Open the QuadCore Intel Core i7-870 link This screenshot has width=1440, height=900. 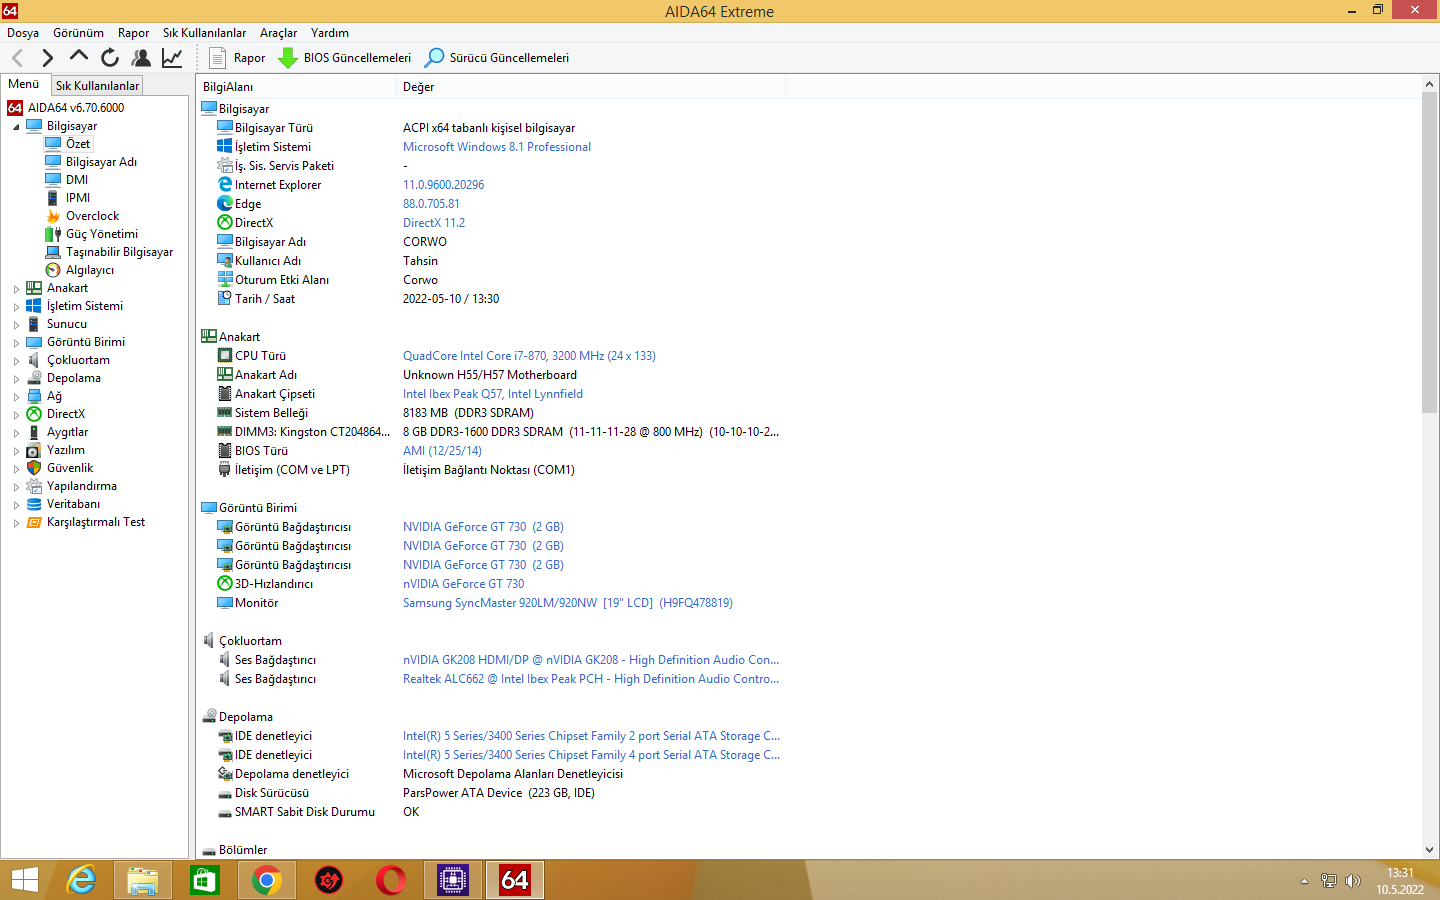pyautogui.click(x=529, y=356)
